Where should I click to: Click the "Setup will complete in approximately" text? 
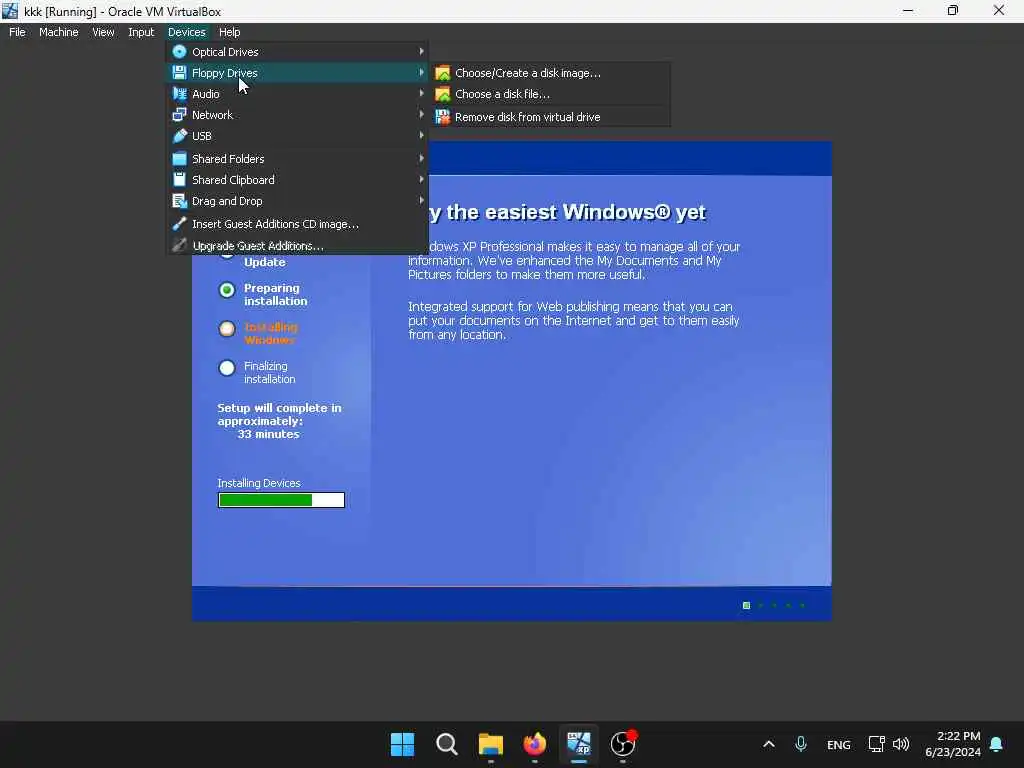tap(280, 415)
